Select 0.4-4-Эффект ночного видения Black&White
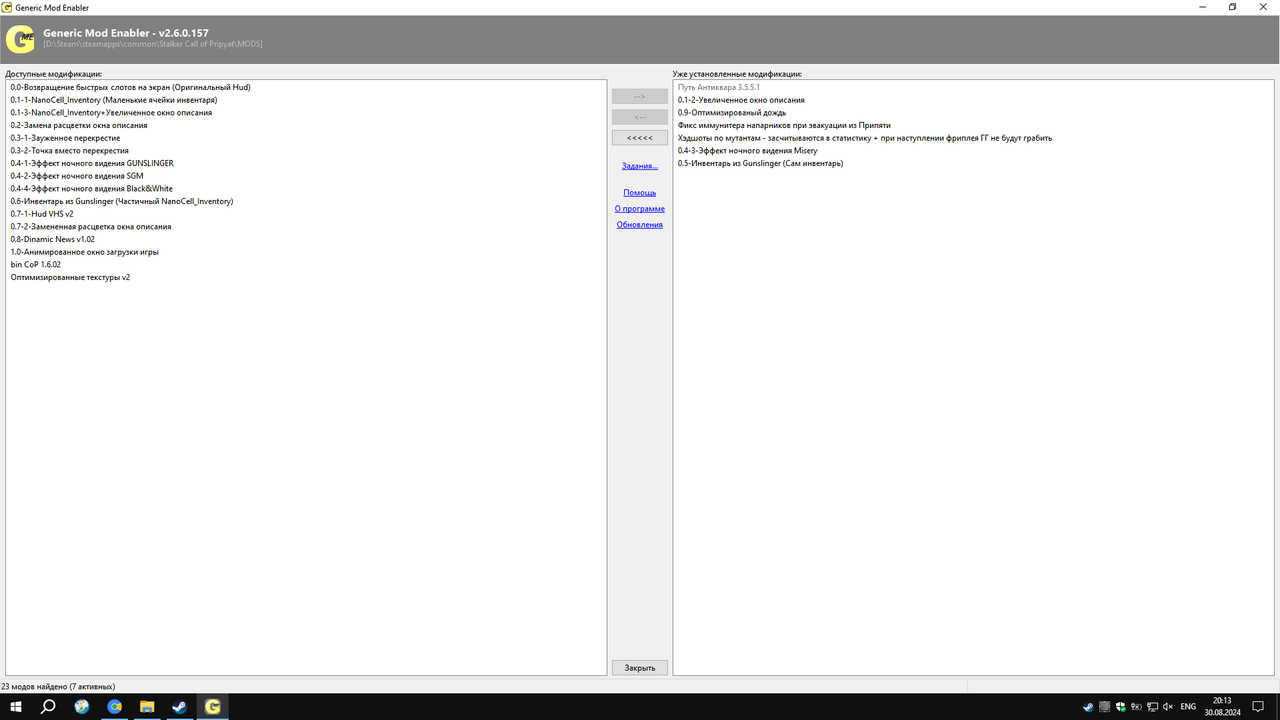The height and width of the screenshot is (720, 1280). tap(91, 188)
